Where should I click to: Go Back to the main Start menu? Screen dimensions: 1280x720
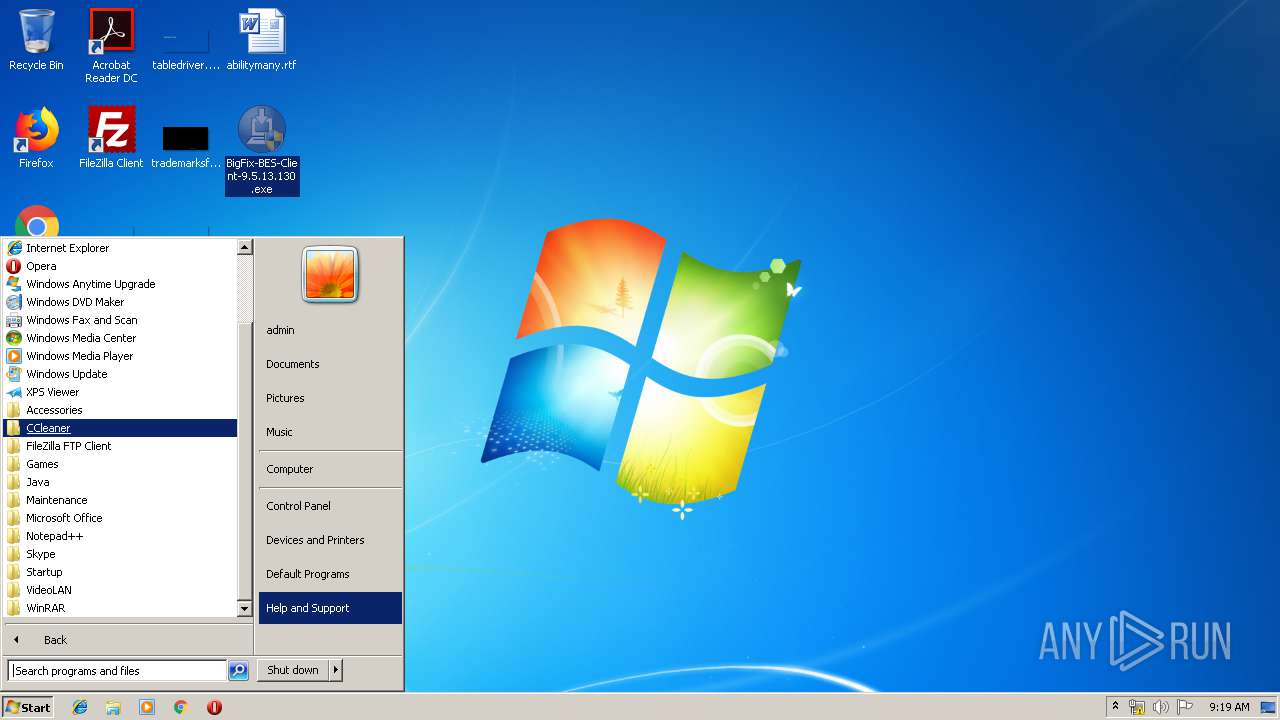128,640
